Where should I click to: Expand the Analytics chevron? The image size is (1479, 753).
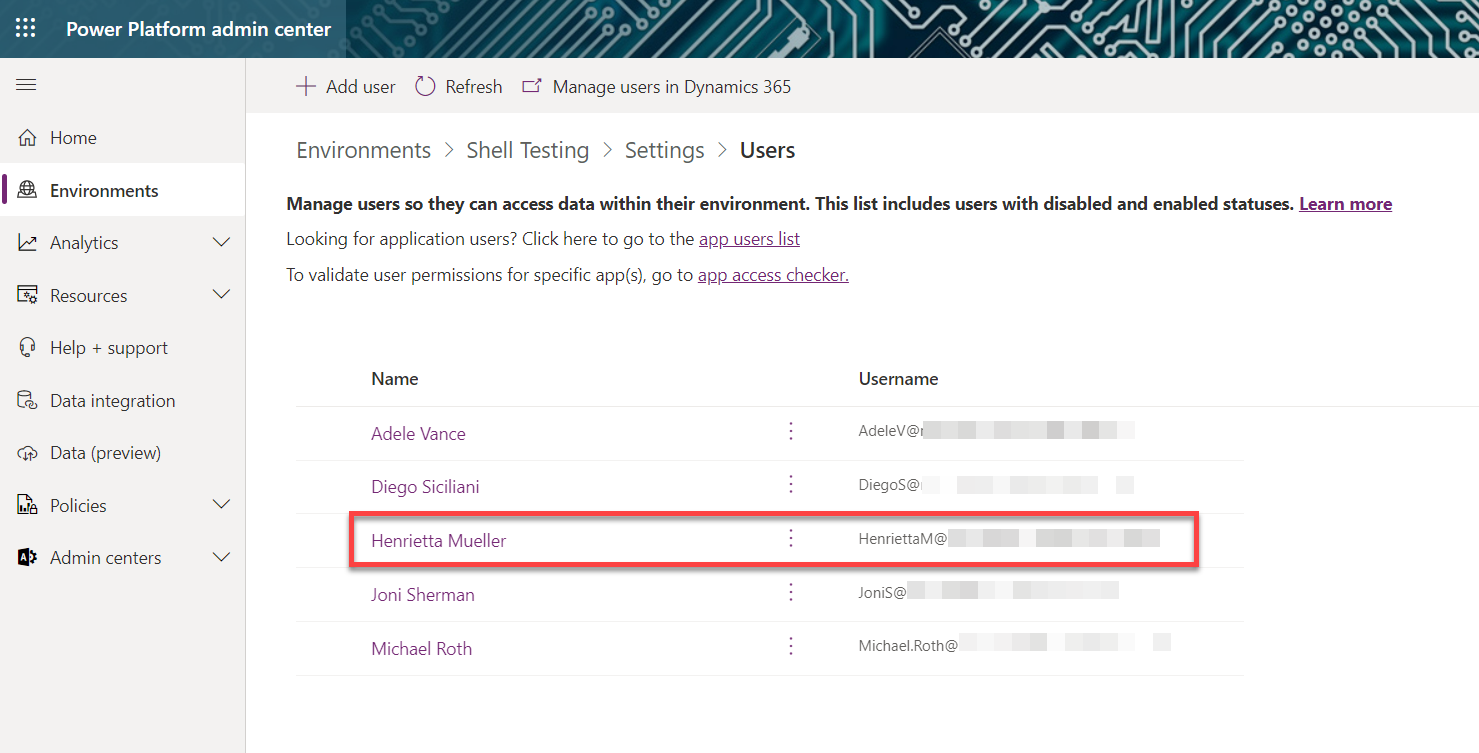[222, 242]
